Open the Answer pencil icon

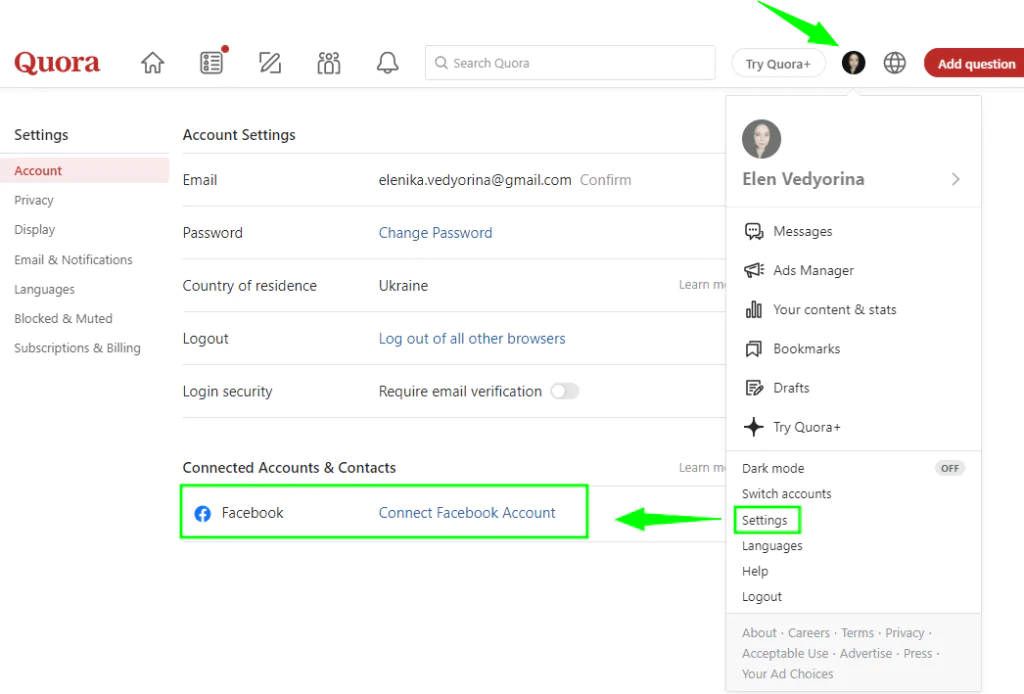270,63
